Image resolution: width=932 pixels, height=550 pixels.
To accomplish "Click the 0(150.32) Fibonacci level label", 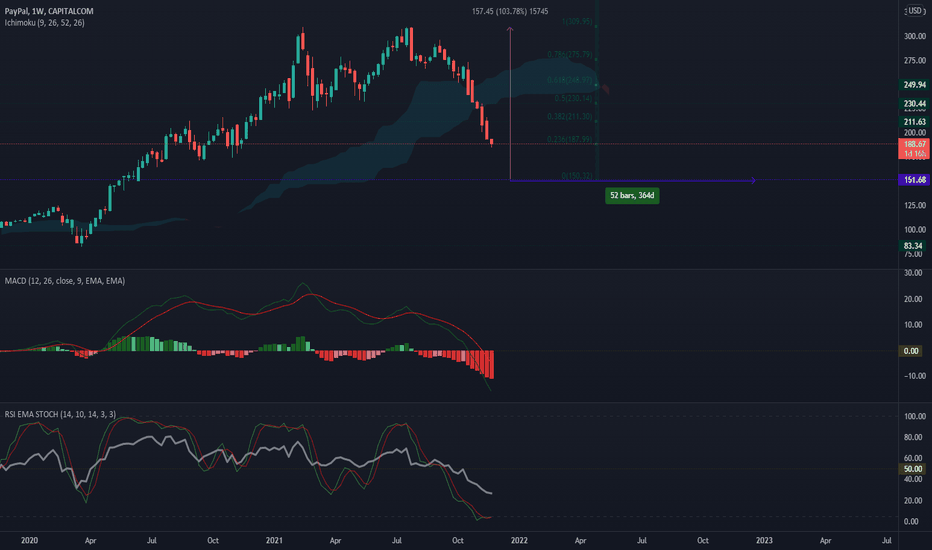I will coord(577,176).
